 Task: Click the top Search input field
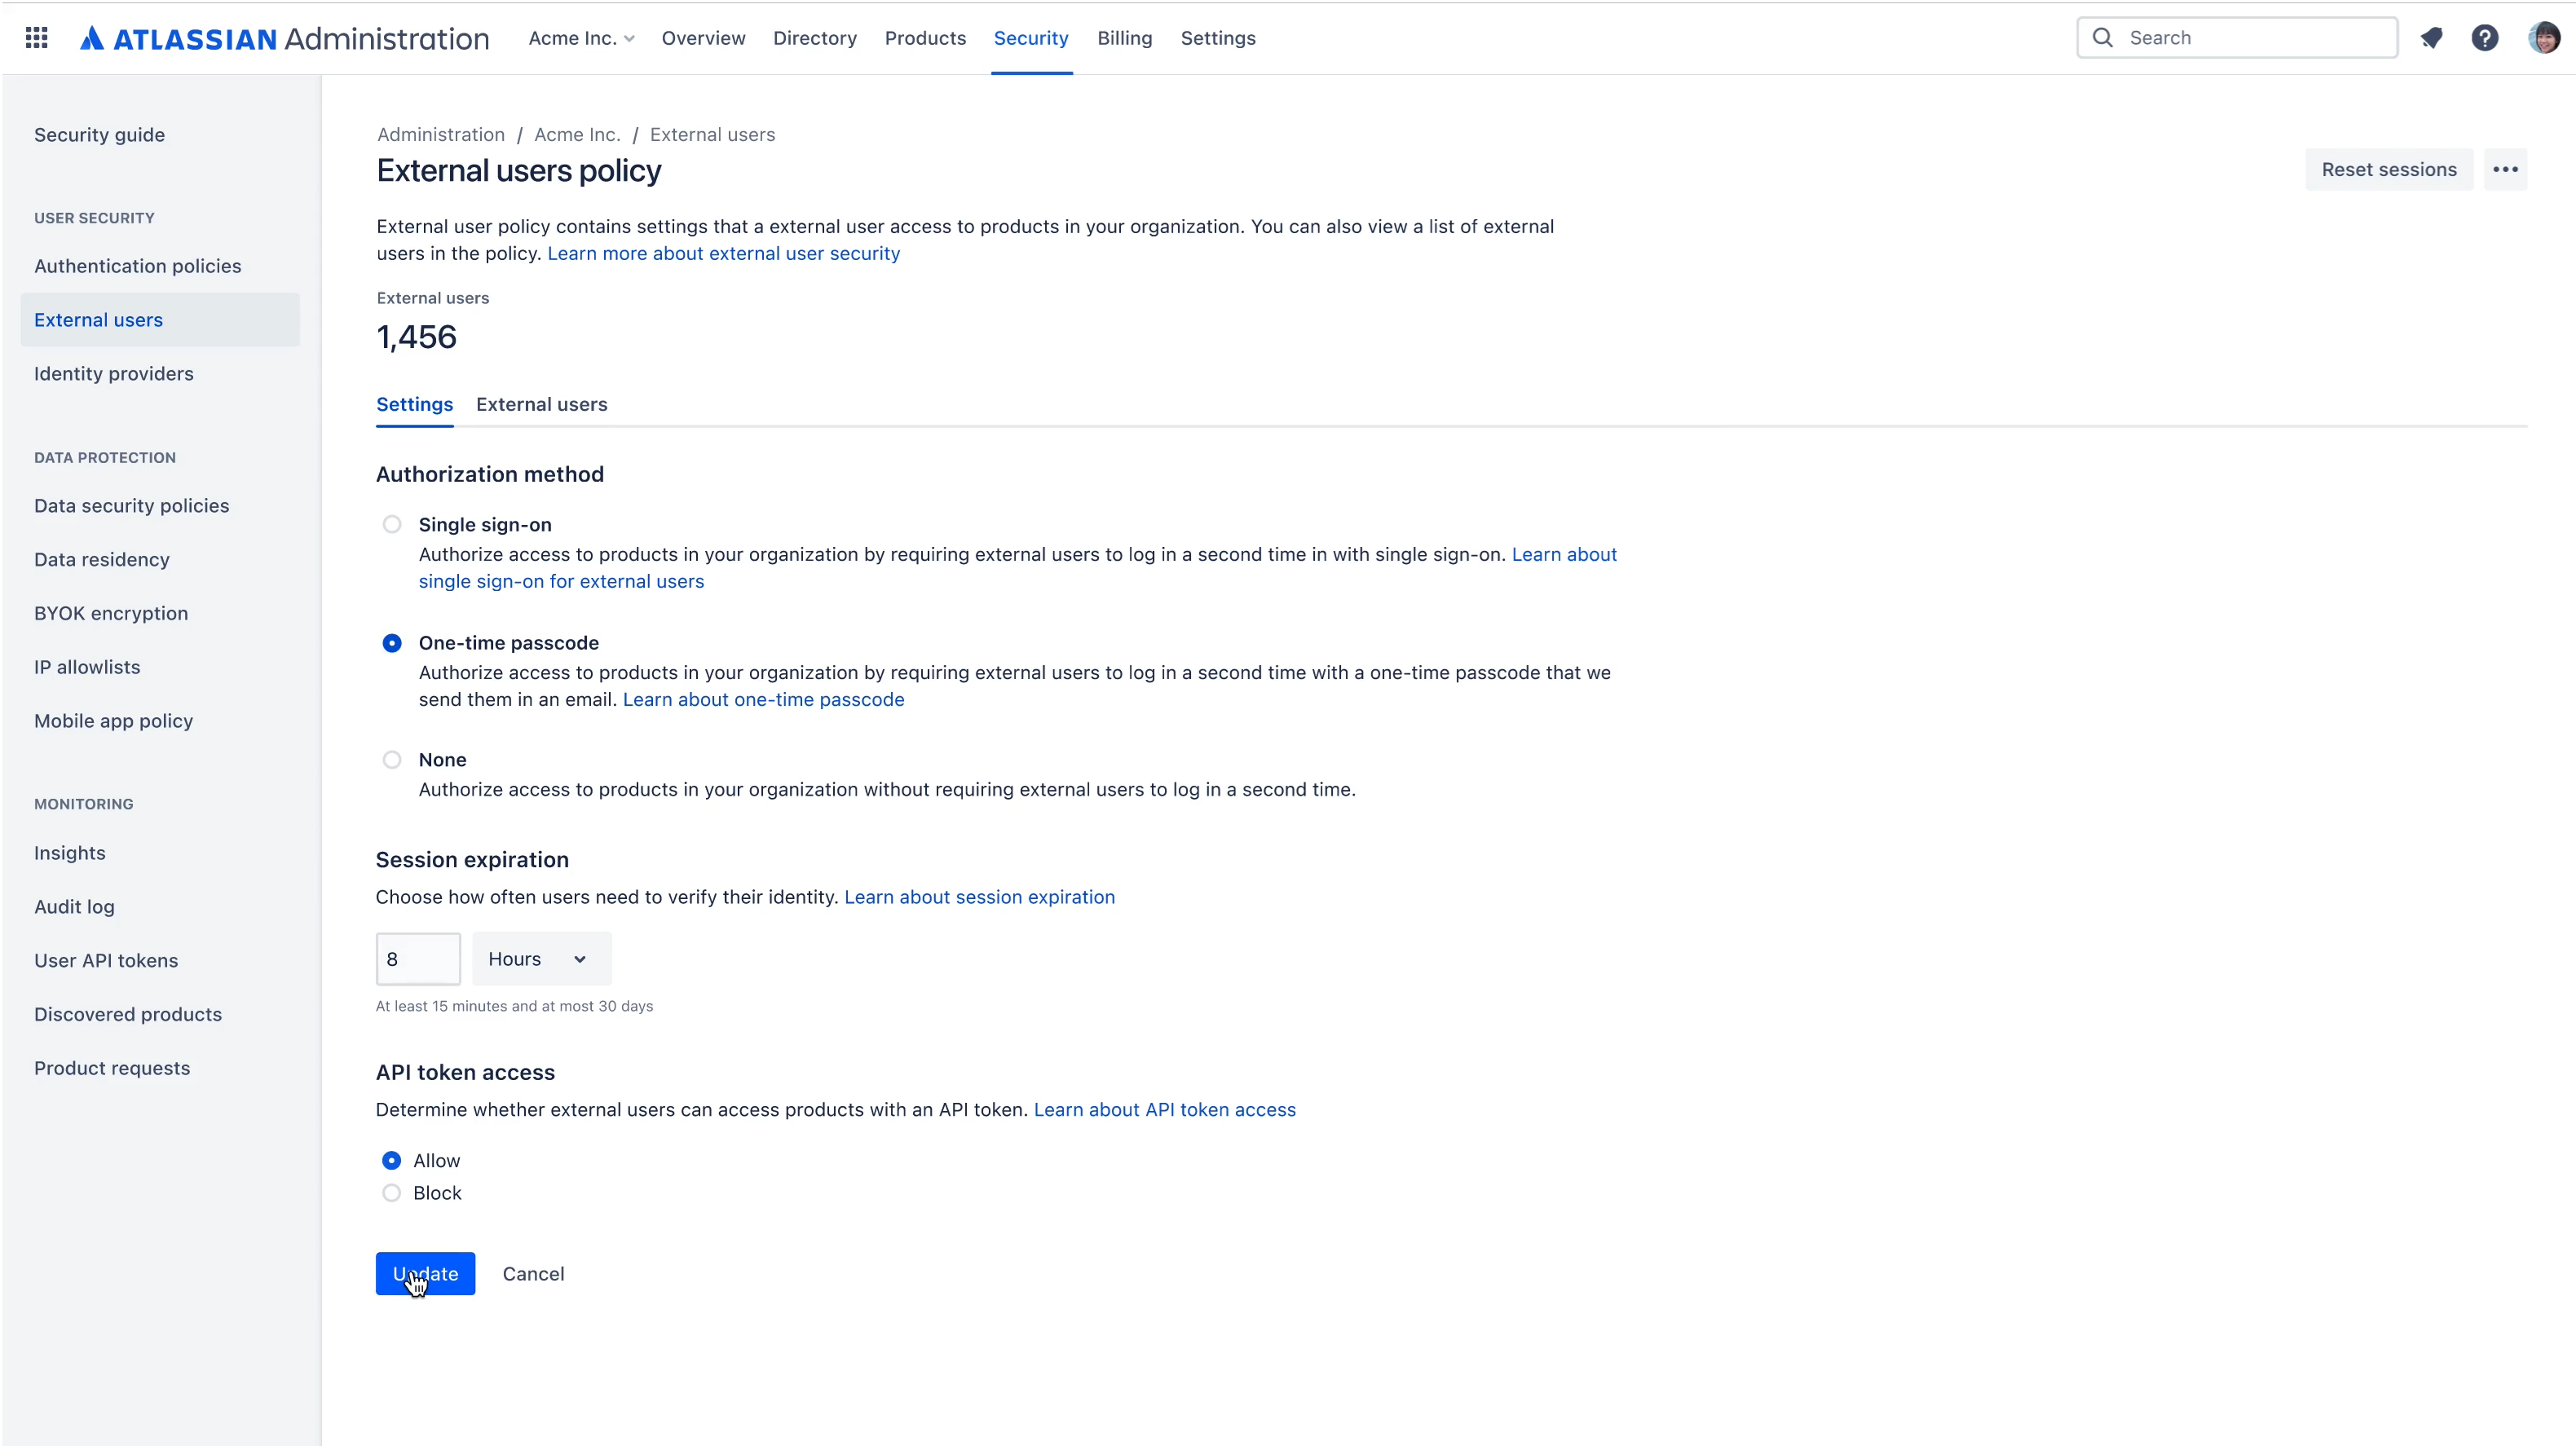click(2237, 38)
